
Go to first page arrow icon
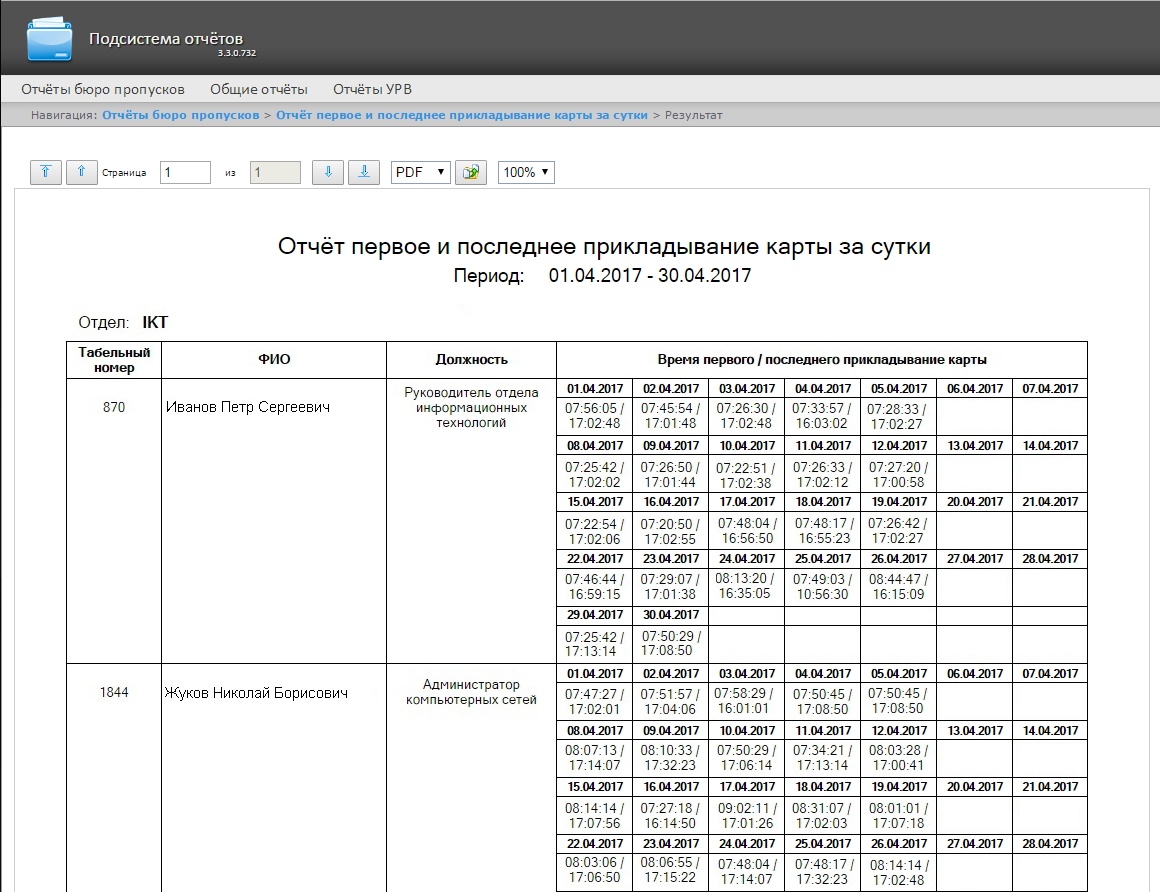45,172
